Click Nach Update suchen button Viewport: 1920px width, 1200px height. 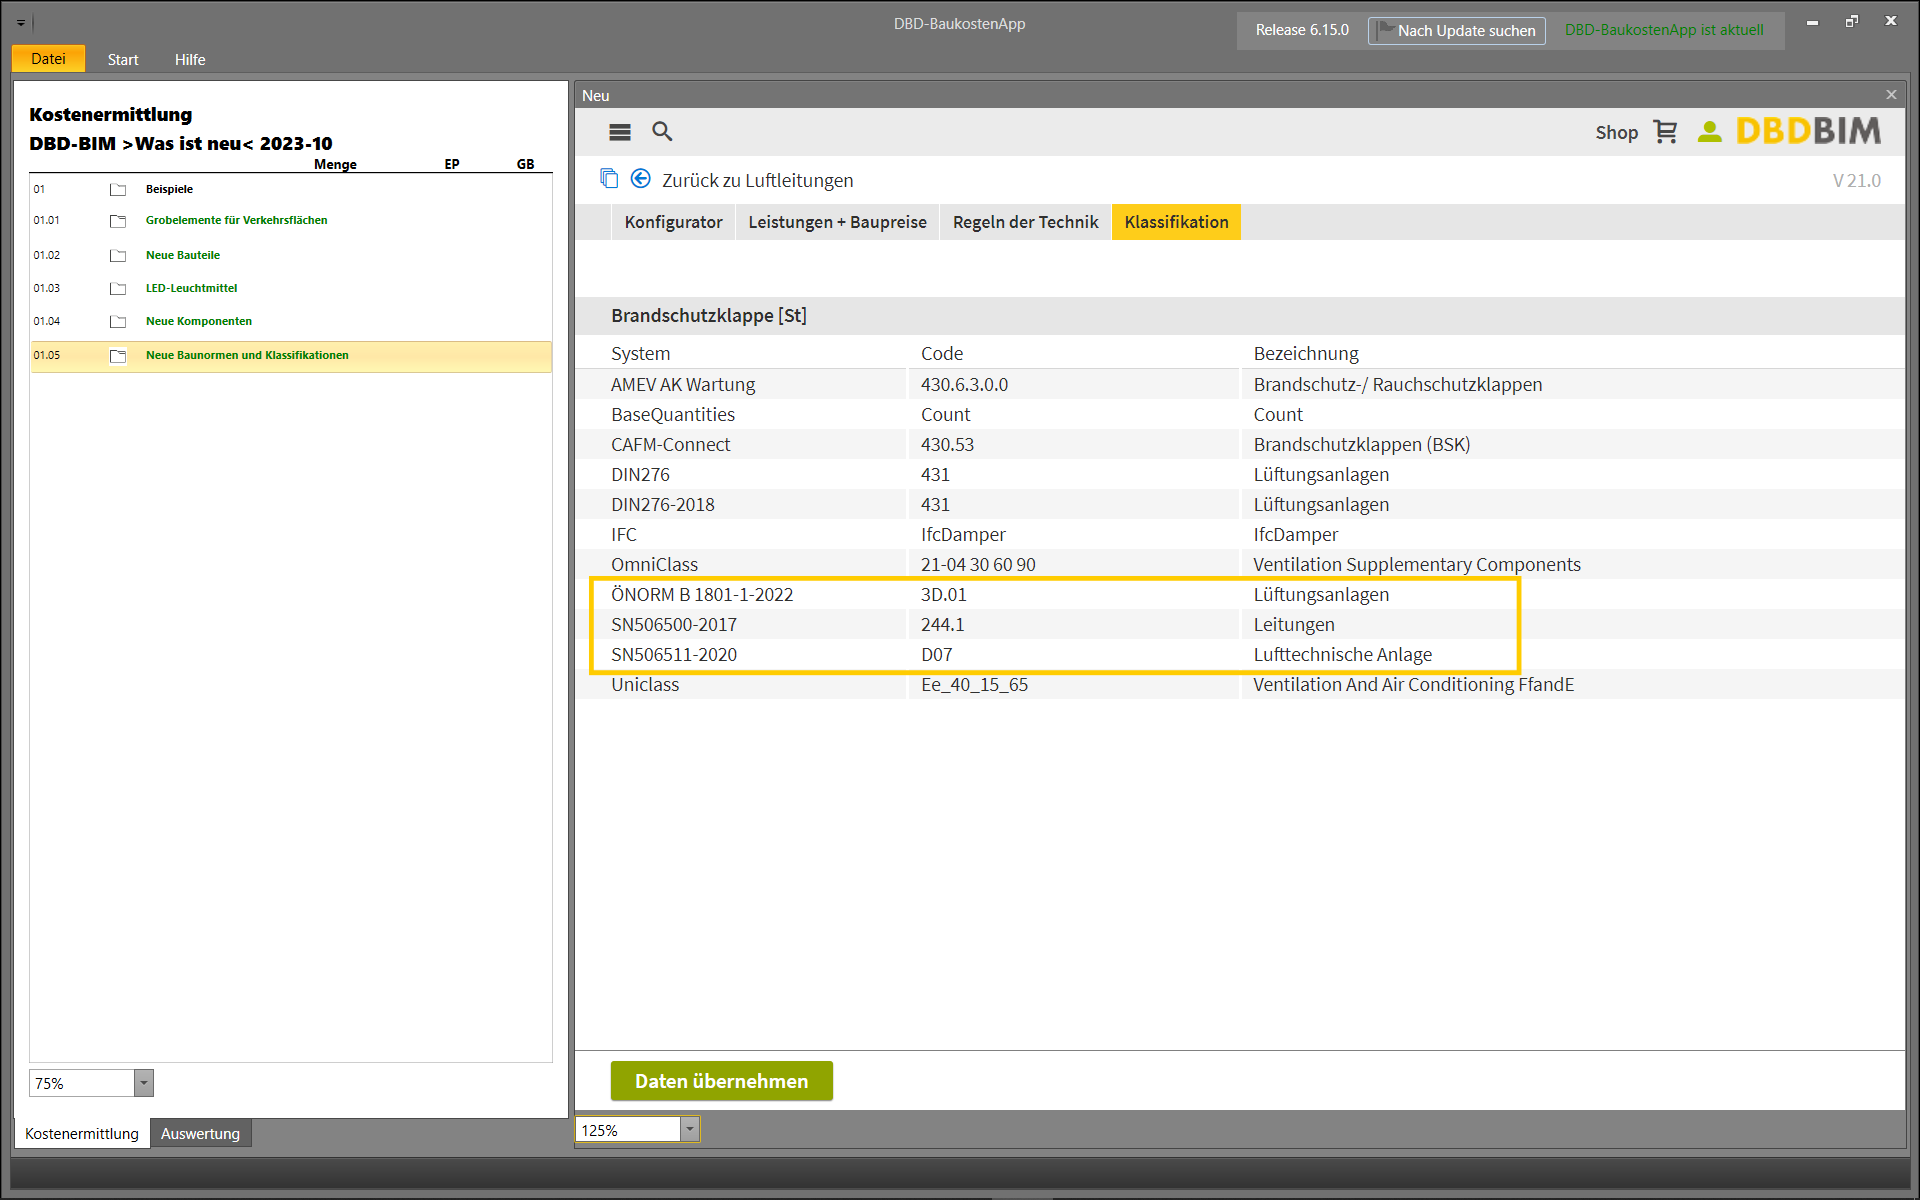click(1457, 31)
